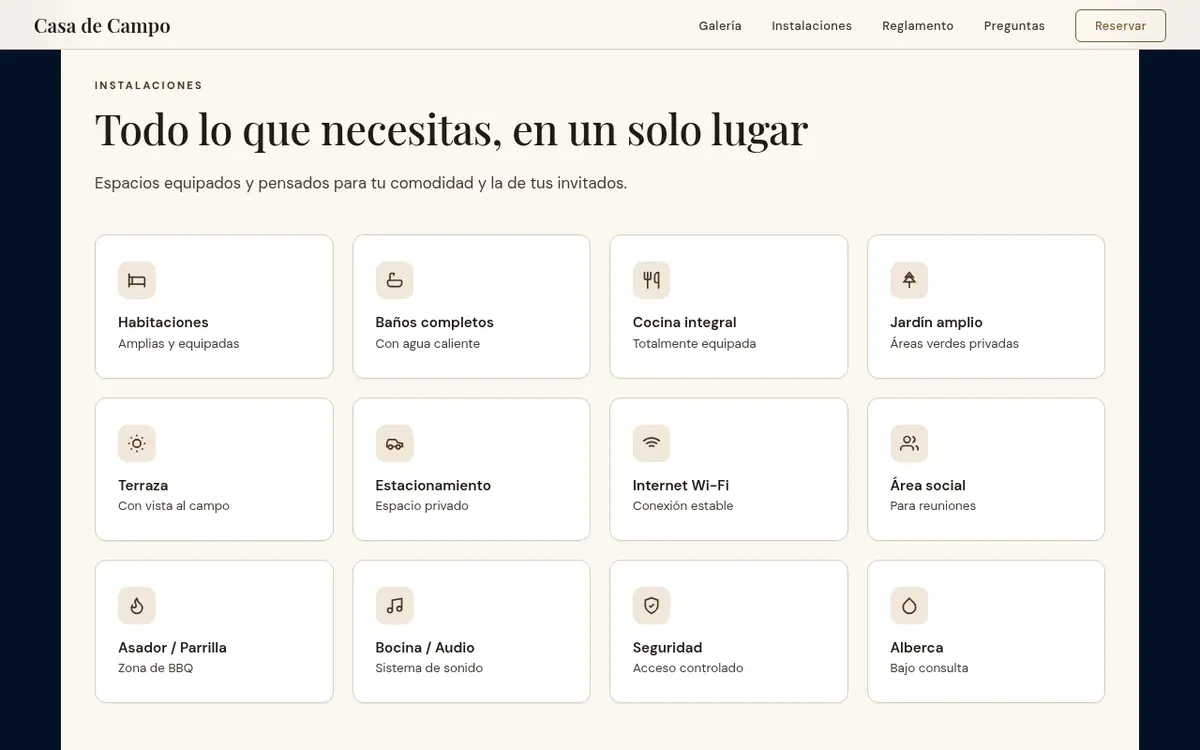
Task: Click the 'Totalmente equipada' description
Action: coord(694,343)
